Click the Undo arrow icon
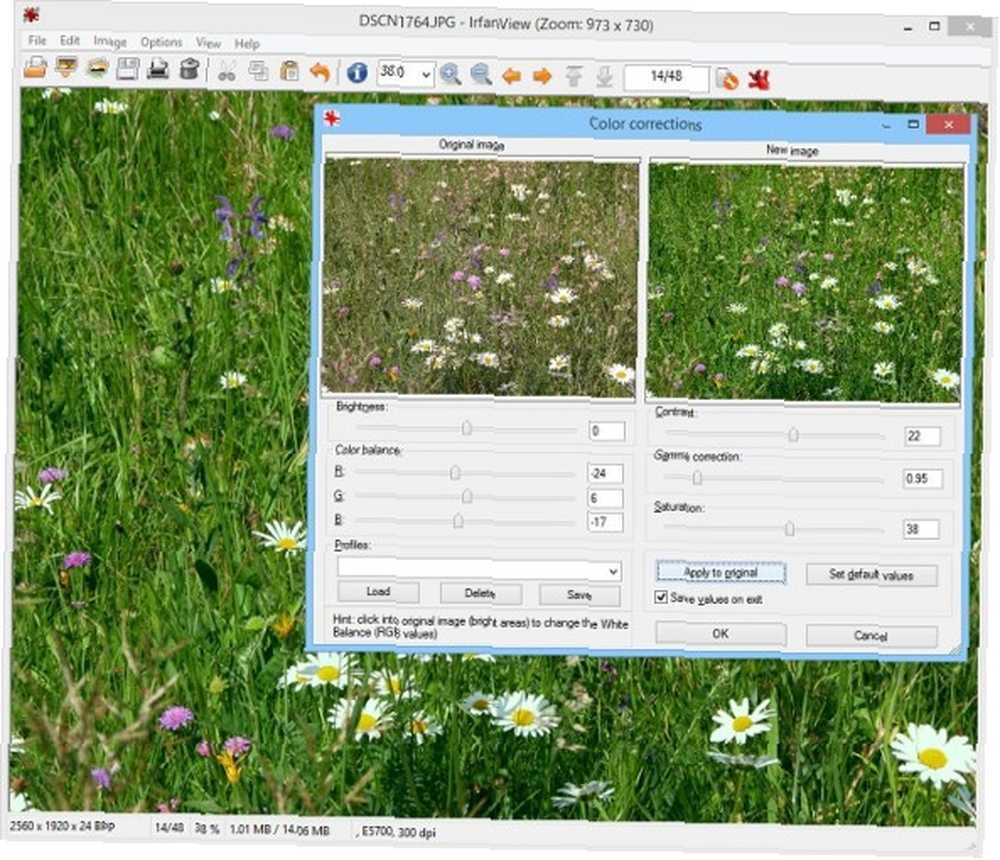 [320, 72]
